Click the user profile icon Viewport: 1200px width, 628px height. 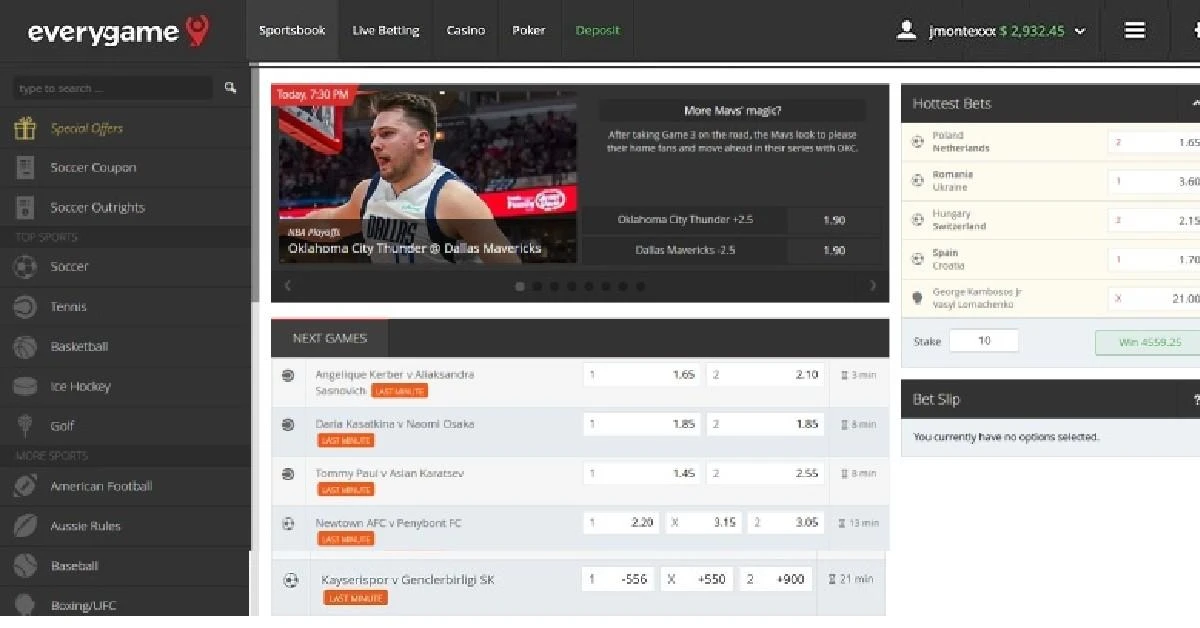pyautogui.click(x=906, y=31)
